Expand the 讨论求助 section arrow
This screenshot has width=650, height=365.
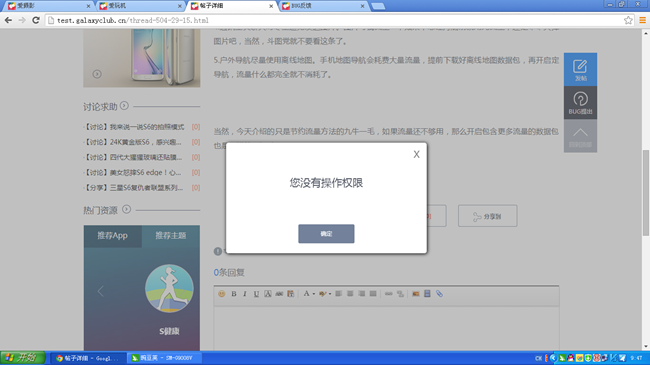point(124,106)
